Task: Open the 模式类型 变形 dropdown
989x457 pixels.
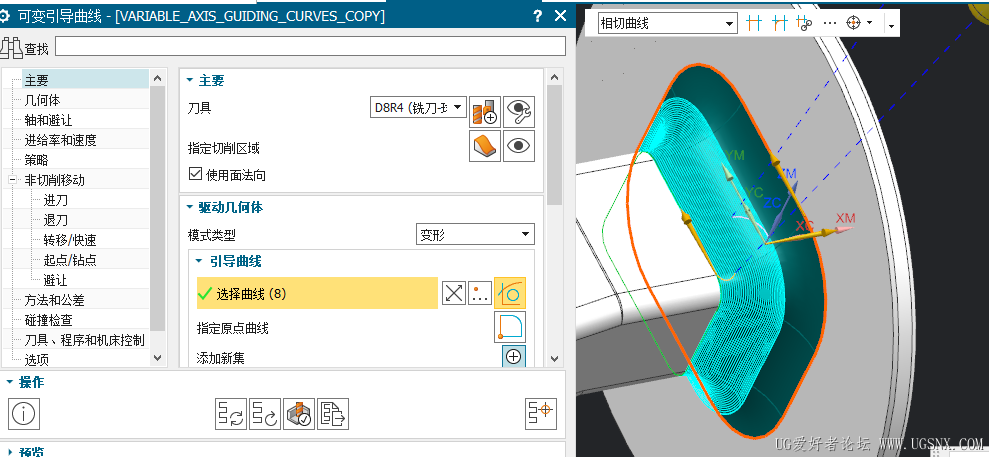Action: pyautogui.click(x=475, y=234)
